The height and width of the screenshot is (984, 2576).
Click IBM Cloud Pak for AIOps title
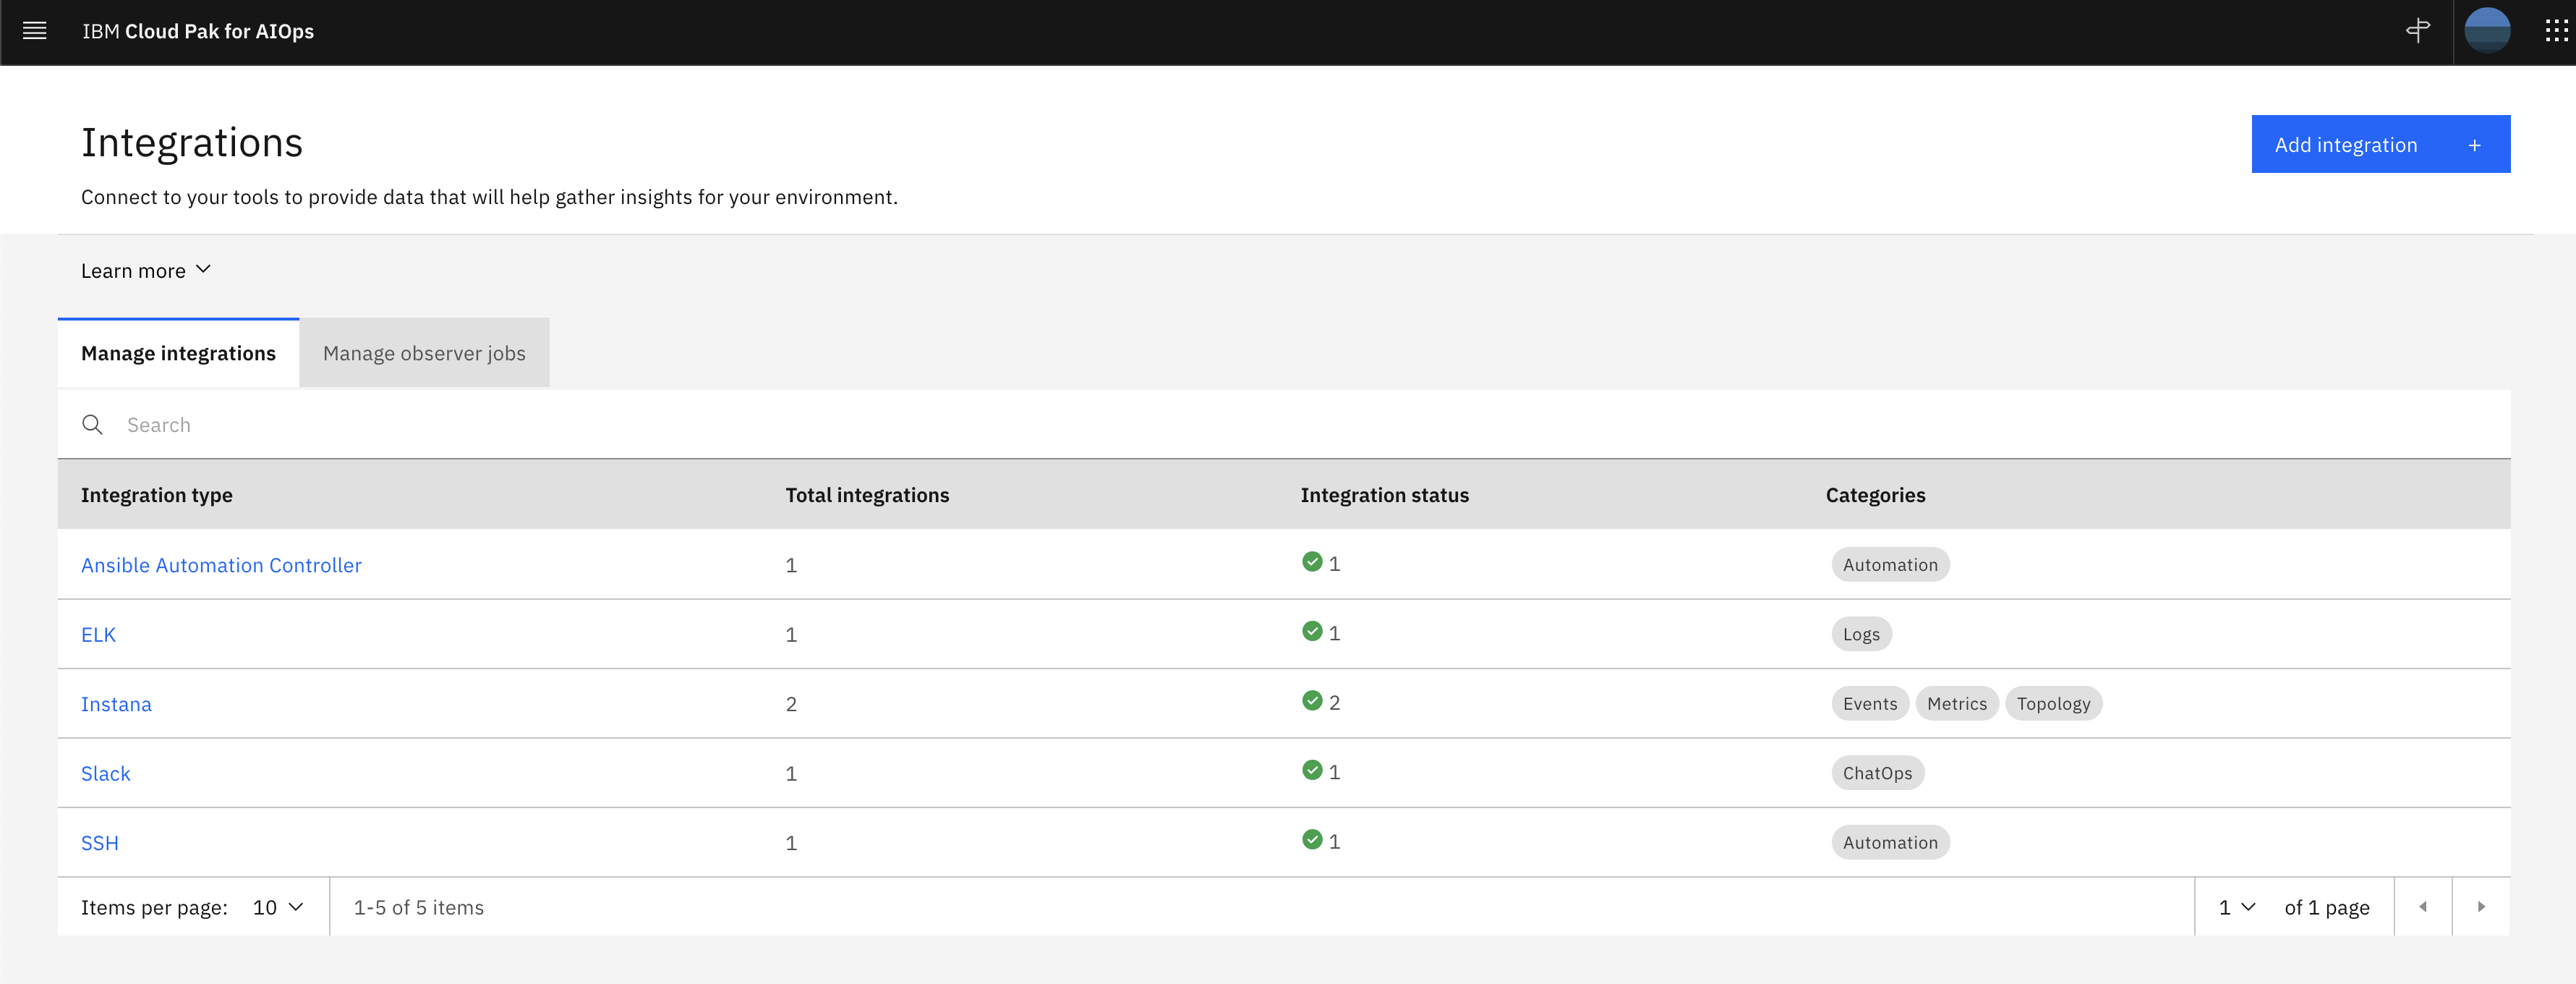click(198, 31)
